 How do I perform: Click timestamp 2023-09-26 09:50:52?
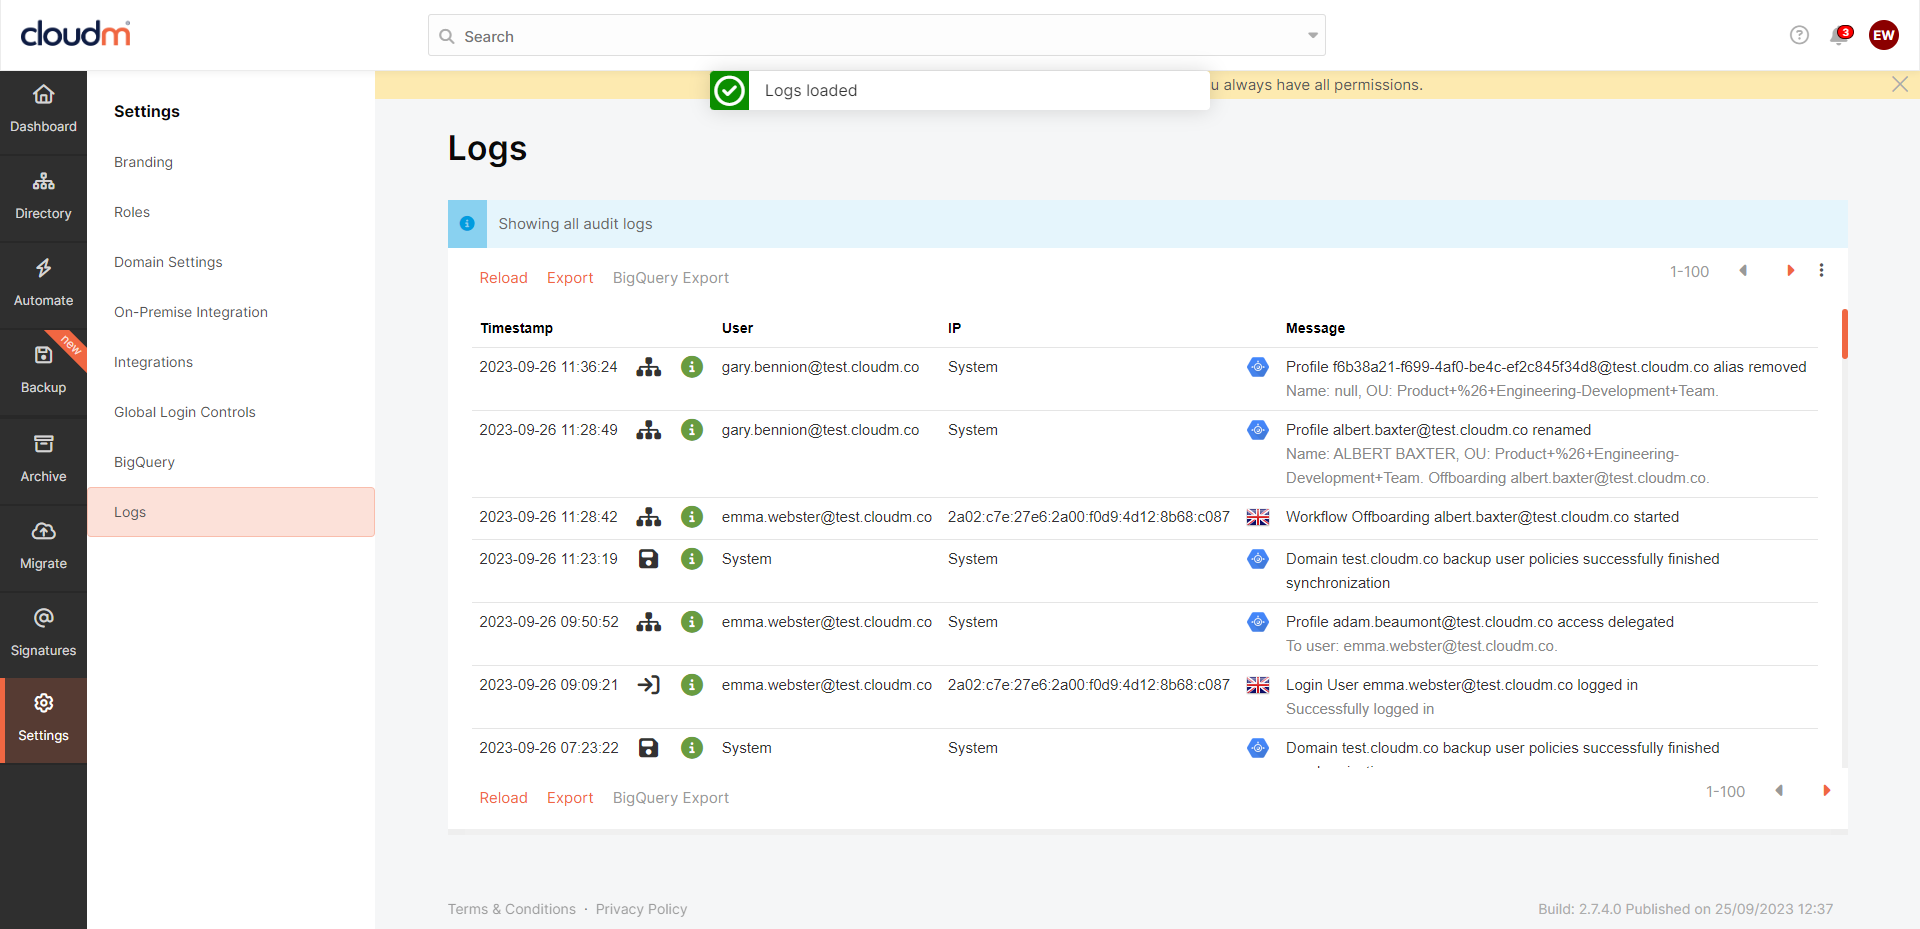pos(549,622)
